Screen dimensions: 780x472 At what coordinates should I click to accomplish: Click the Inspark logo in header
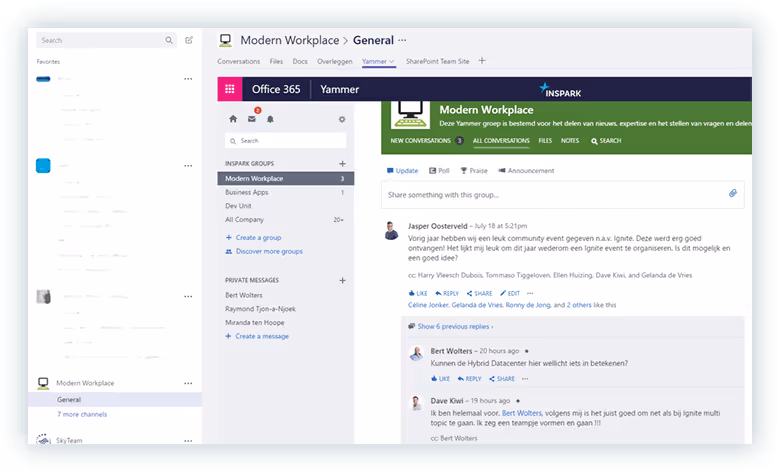coord(560,90)
